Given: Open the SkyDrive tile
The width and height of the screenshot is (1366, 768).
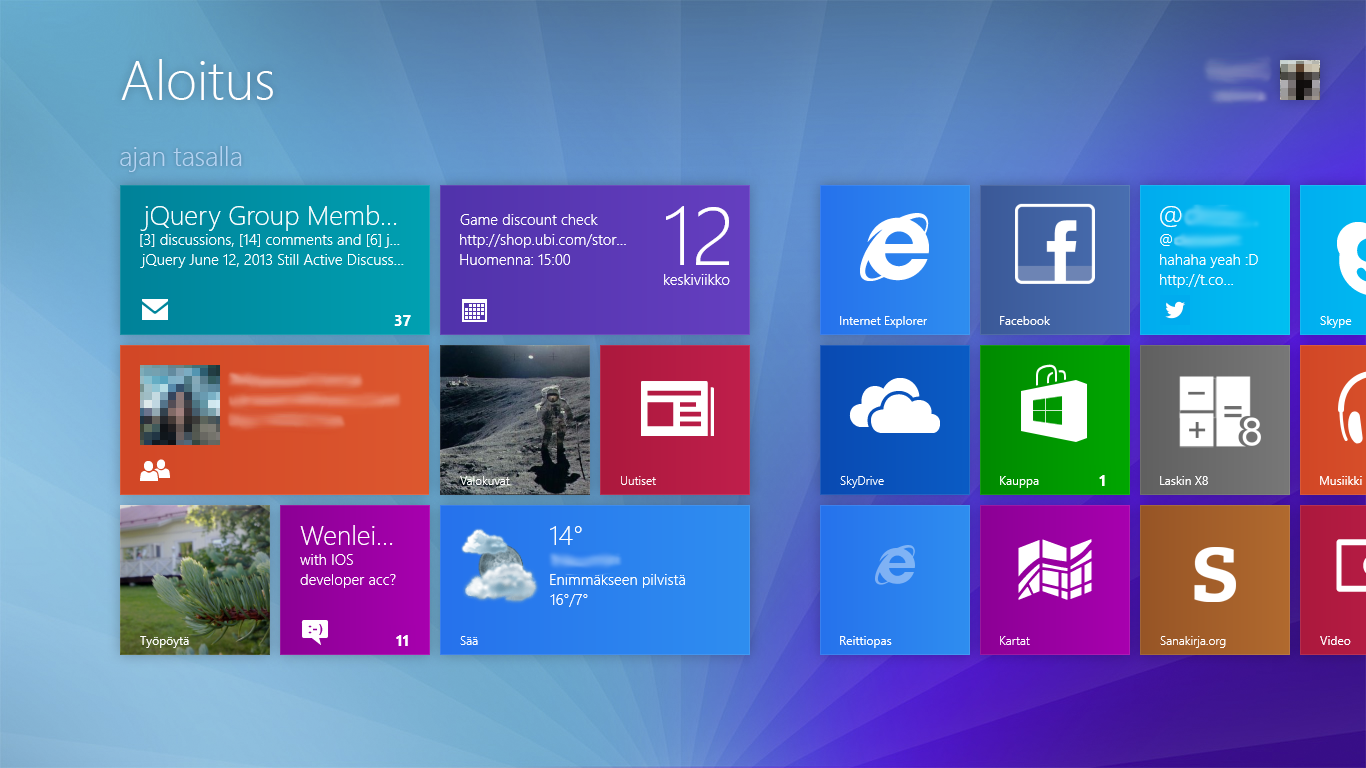Looking at the screenshot, I should point(895,420).
